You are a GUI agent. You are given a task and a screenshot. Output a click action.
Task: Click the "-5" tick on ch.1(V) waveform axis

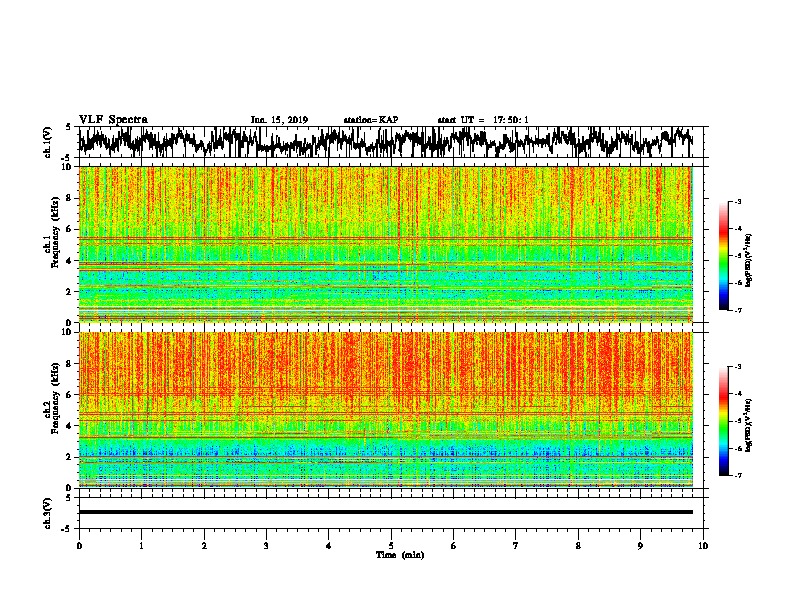(68, 157)
